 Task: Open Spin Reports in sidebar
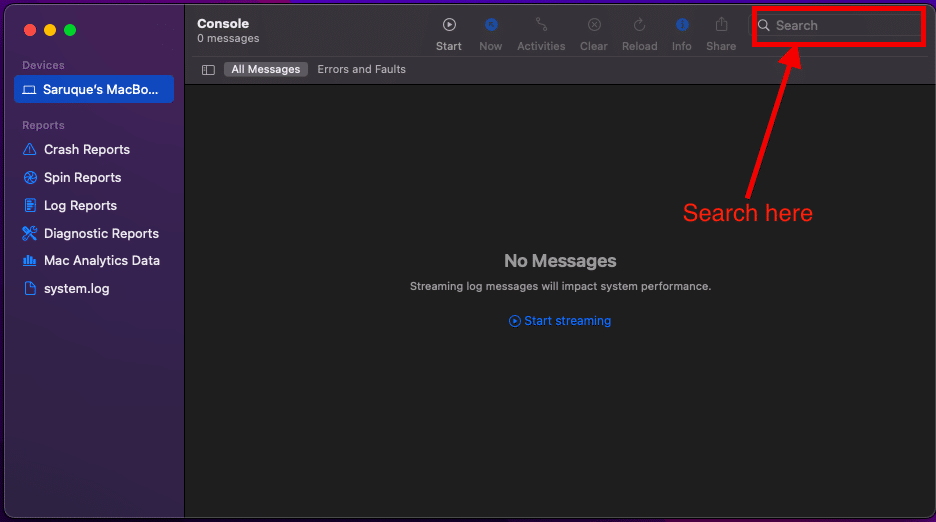coord(82,177)
